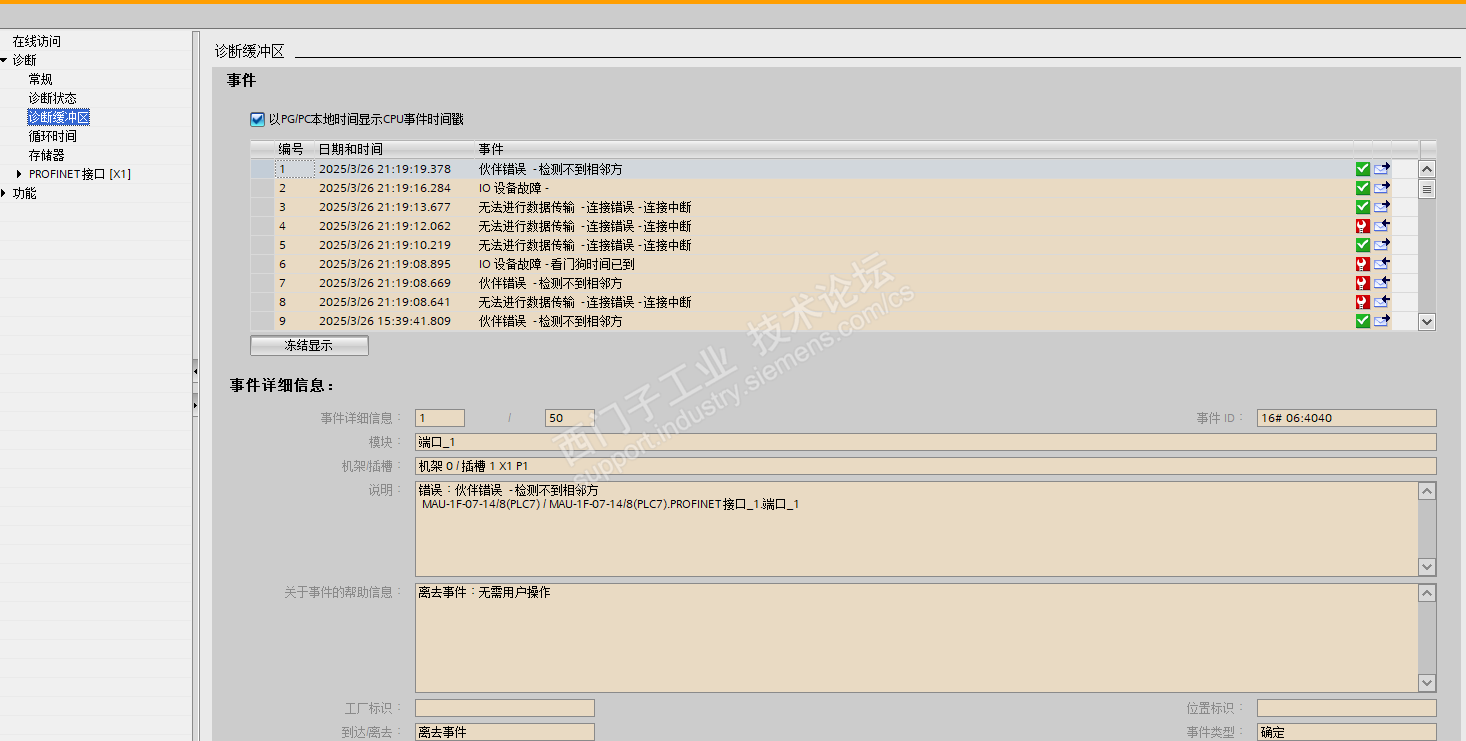This screenshot has width=1466, height=741.
Task: Click the 说明 box scroll-up arrow
Action: (x=1427, y=491)
